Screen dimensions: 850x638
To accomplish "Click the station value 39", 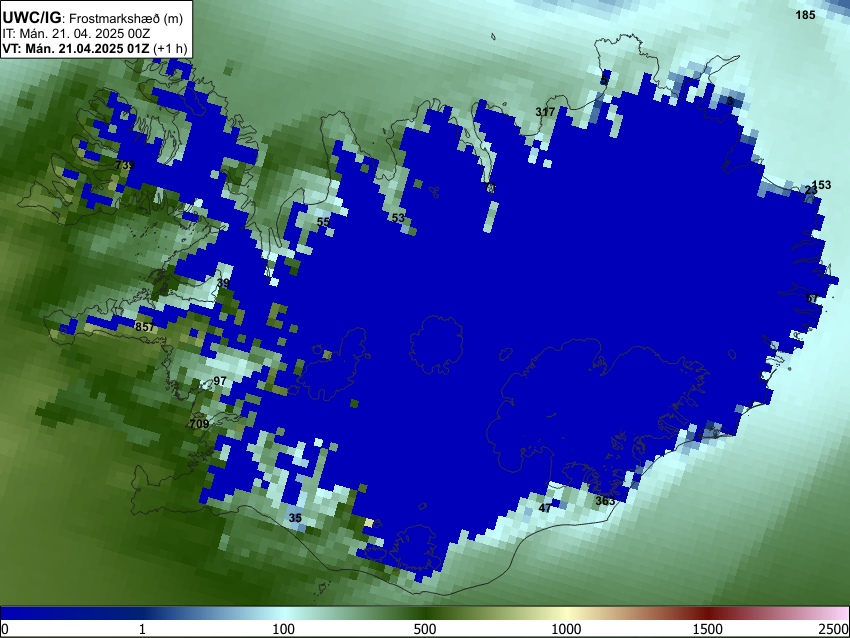I will click(x=223, y=283).
